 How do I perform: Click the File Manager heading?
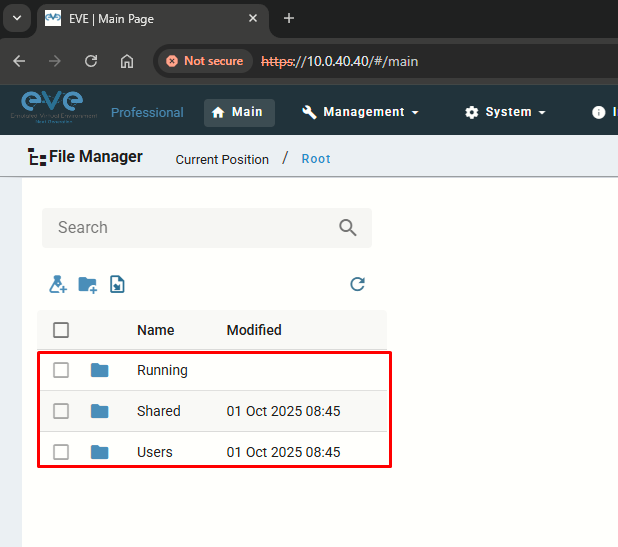[96, 157]
